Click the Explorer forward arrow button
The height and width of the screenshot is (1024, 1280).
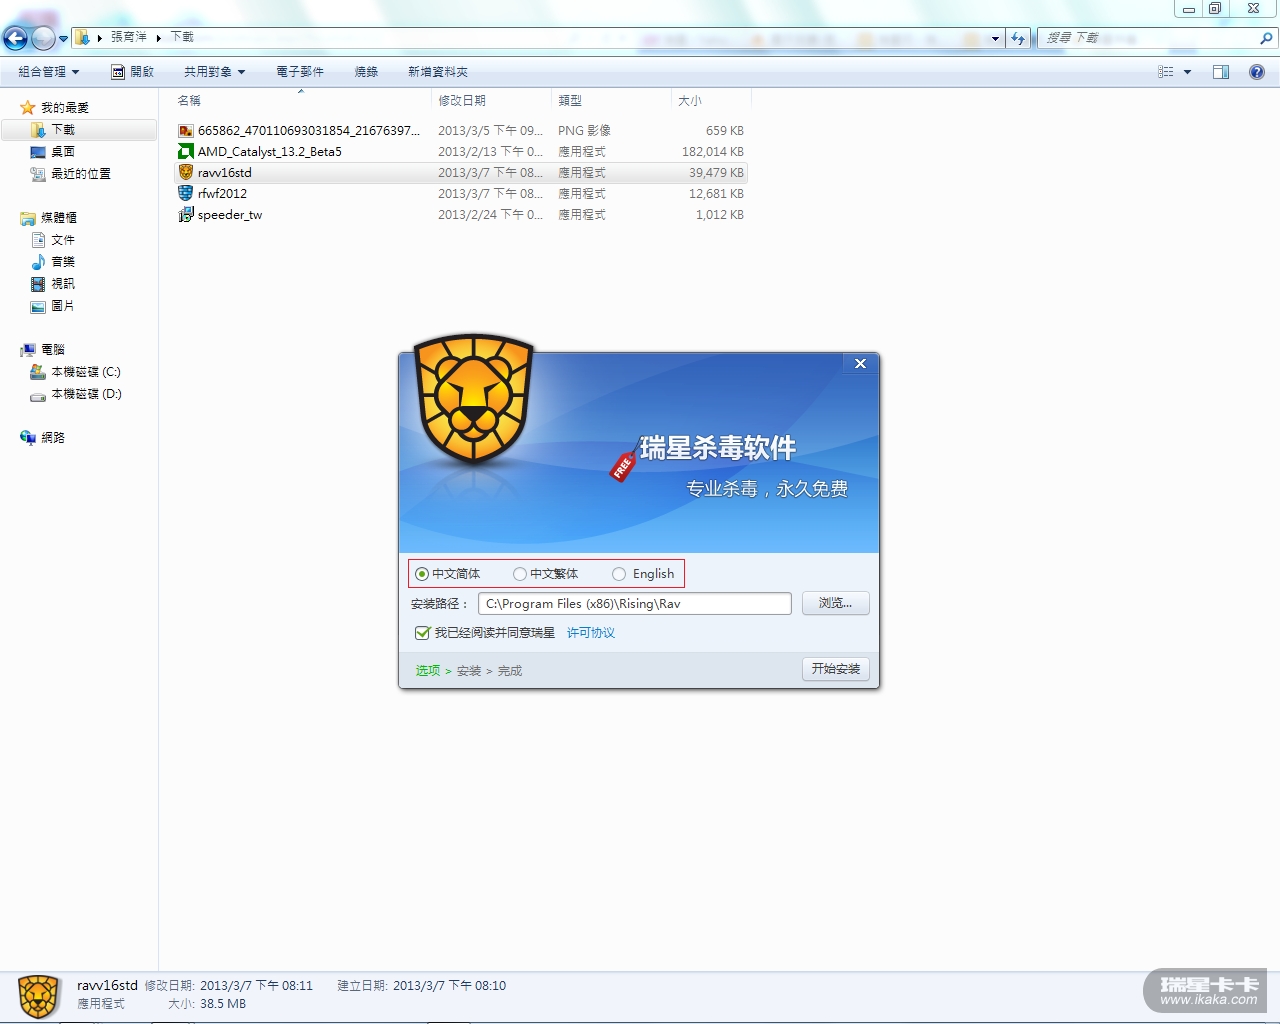click(x=43, y=39)
